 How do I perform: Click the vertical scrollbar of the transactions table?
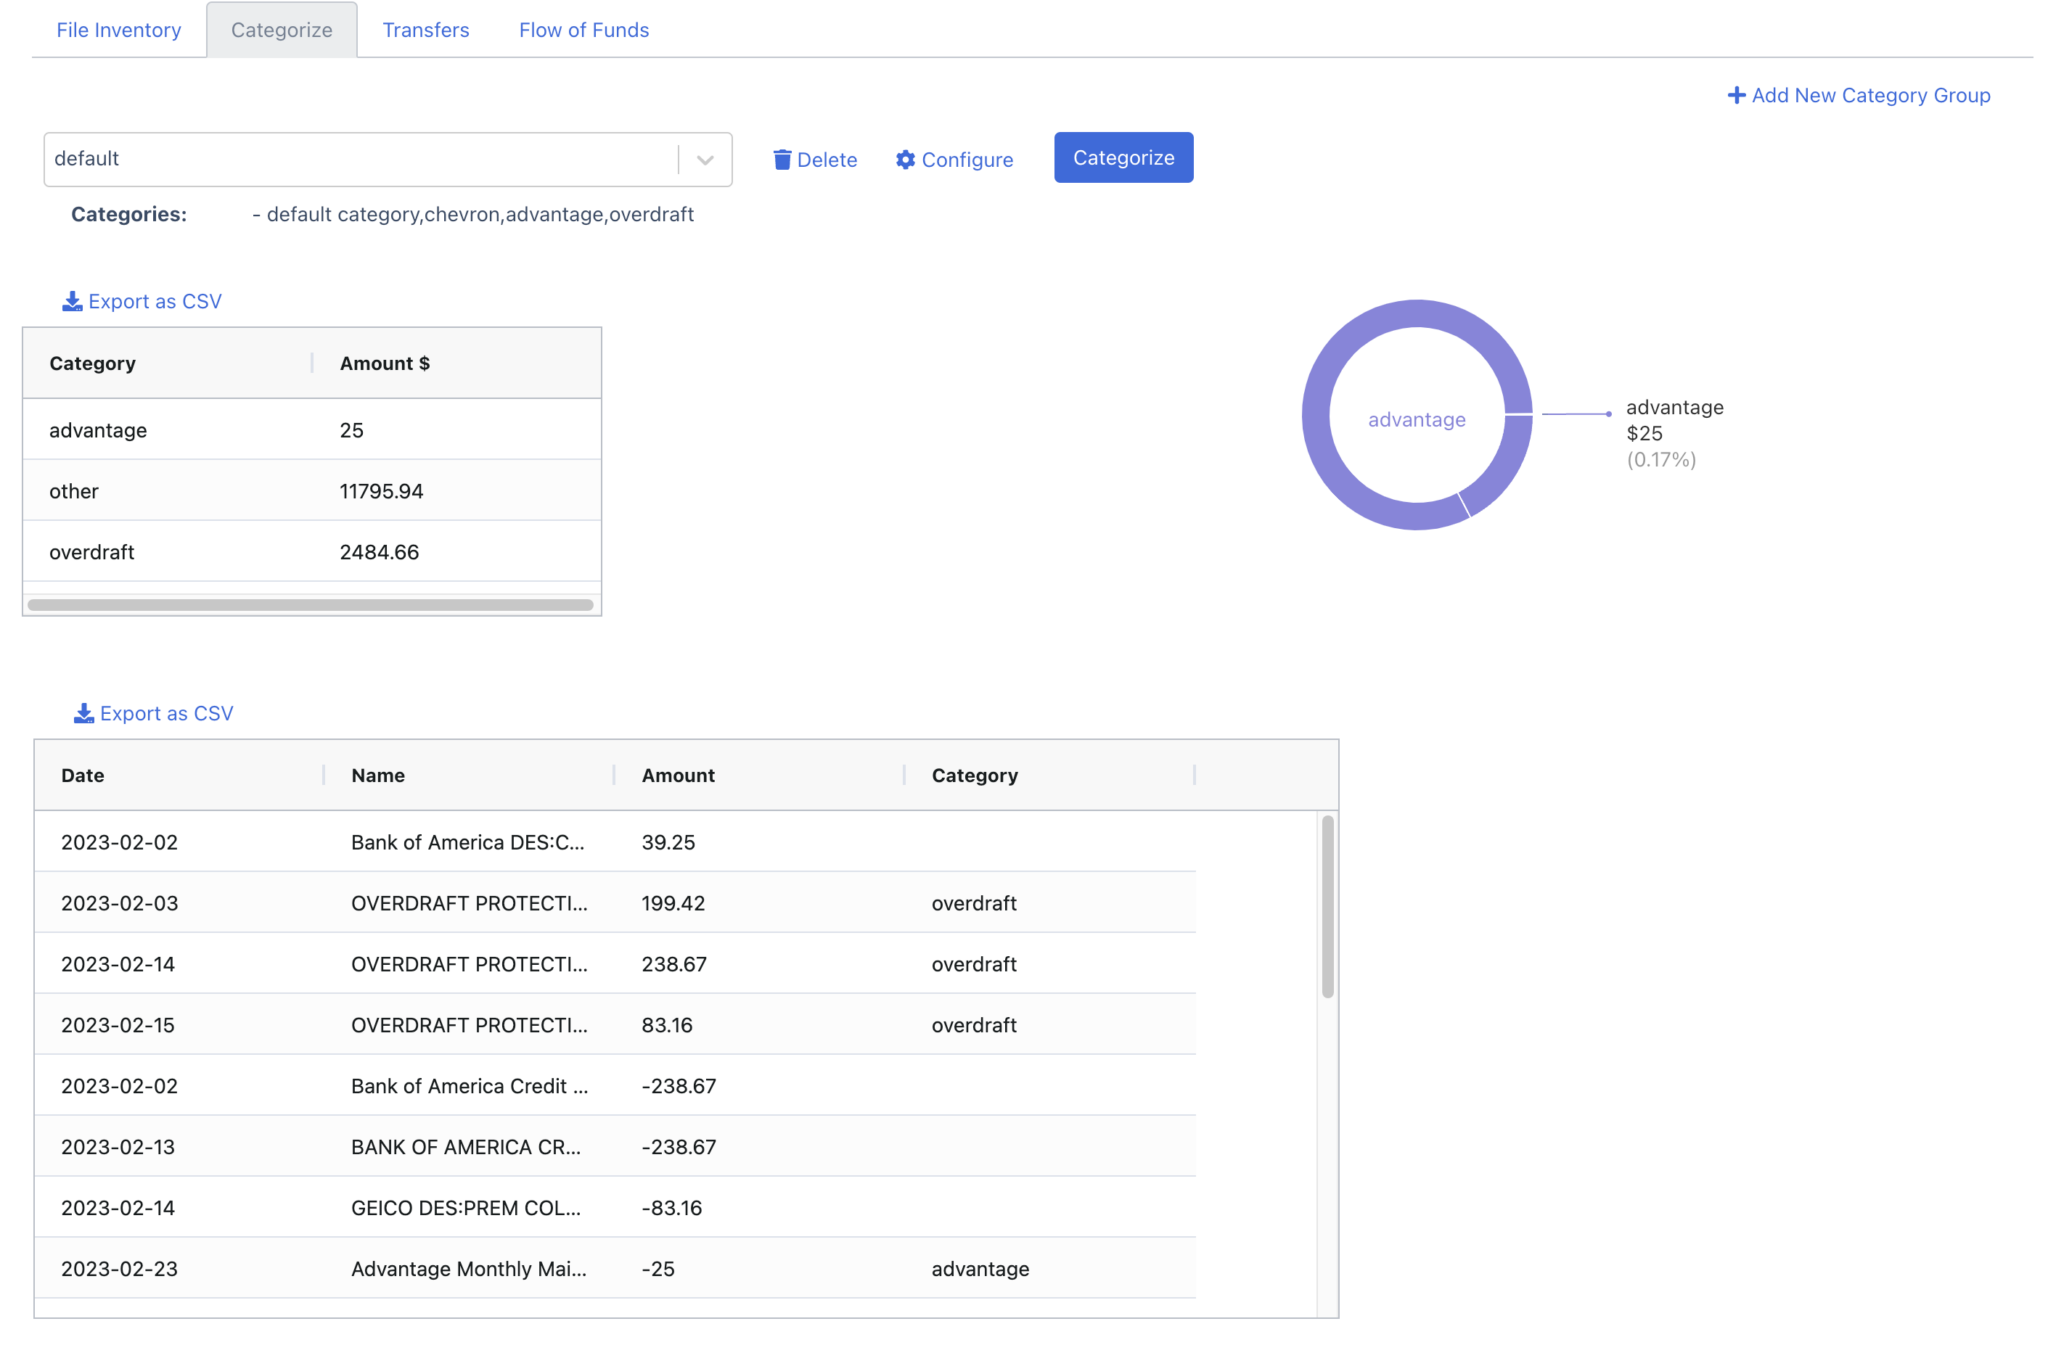pos(1325,900)
